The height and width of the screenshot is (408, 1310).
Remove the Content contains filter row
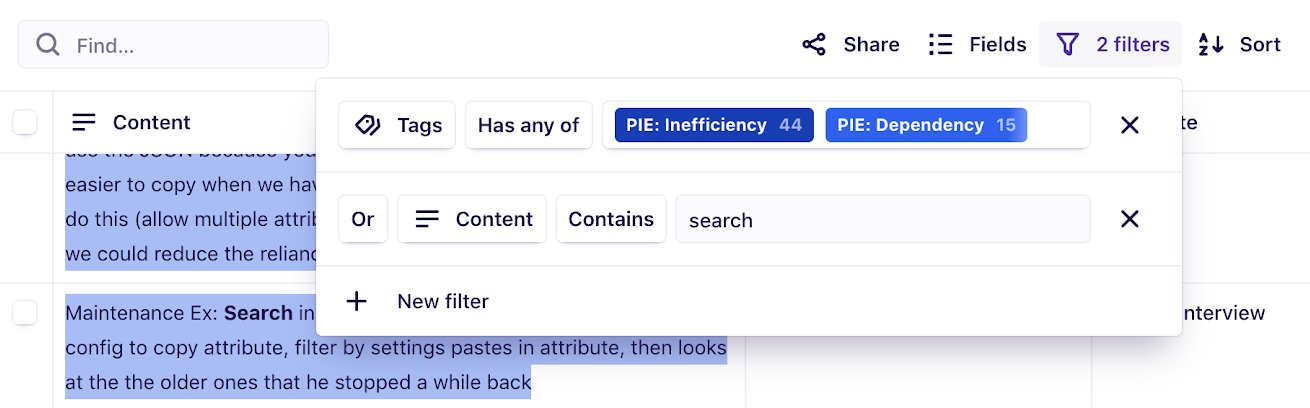pos(1130,219)
